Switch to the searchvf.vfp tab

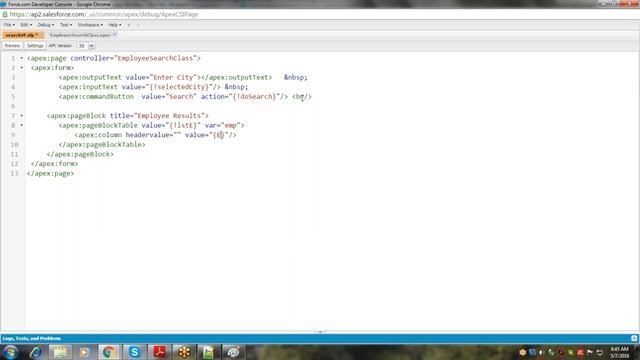coord(21,35)
